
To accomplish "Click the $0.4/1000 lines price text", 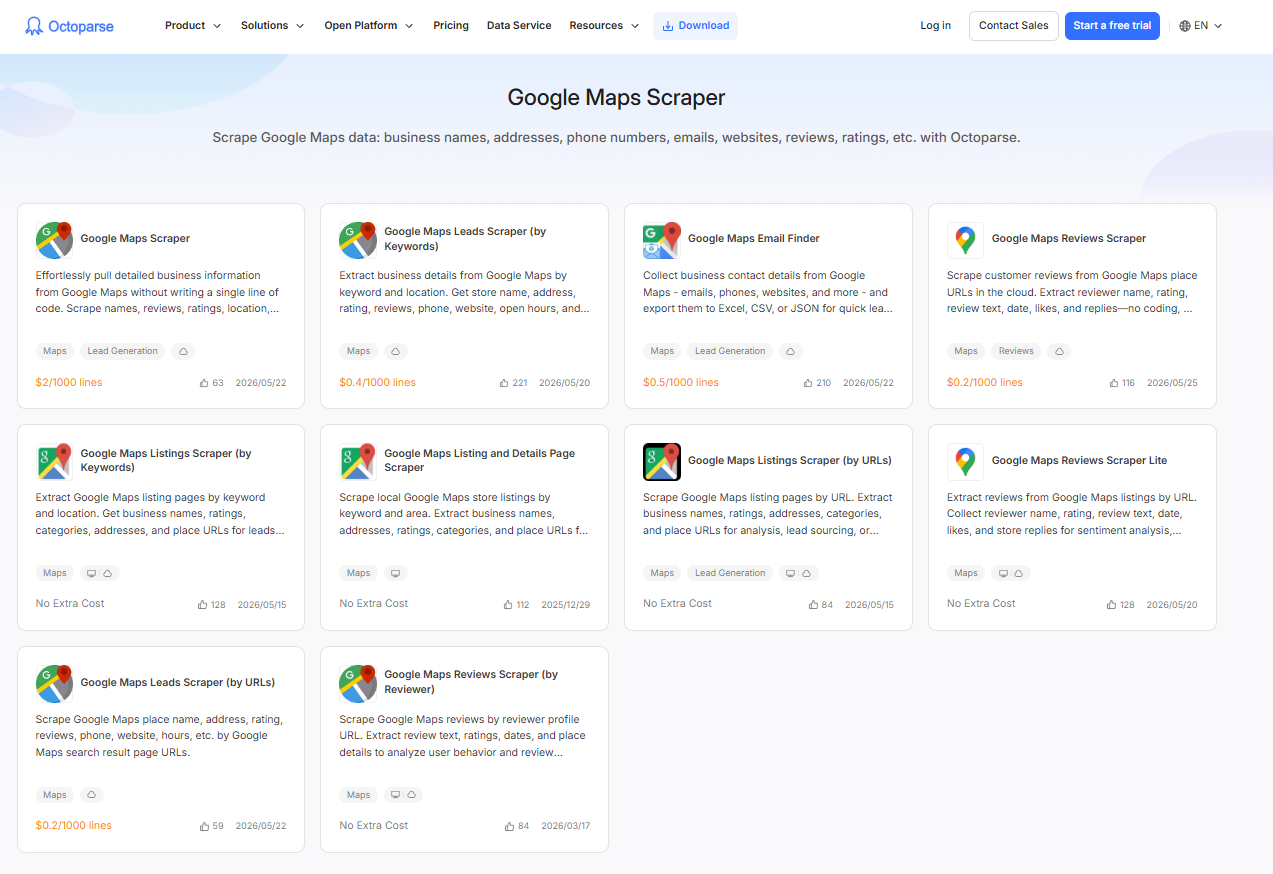I will (x=378, y=383).
